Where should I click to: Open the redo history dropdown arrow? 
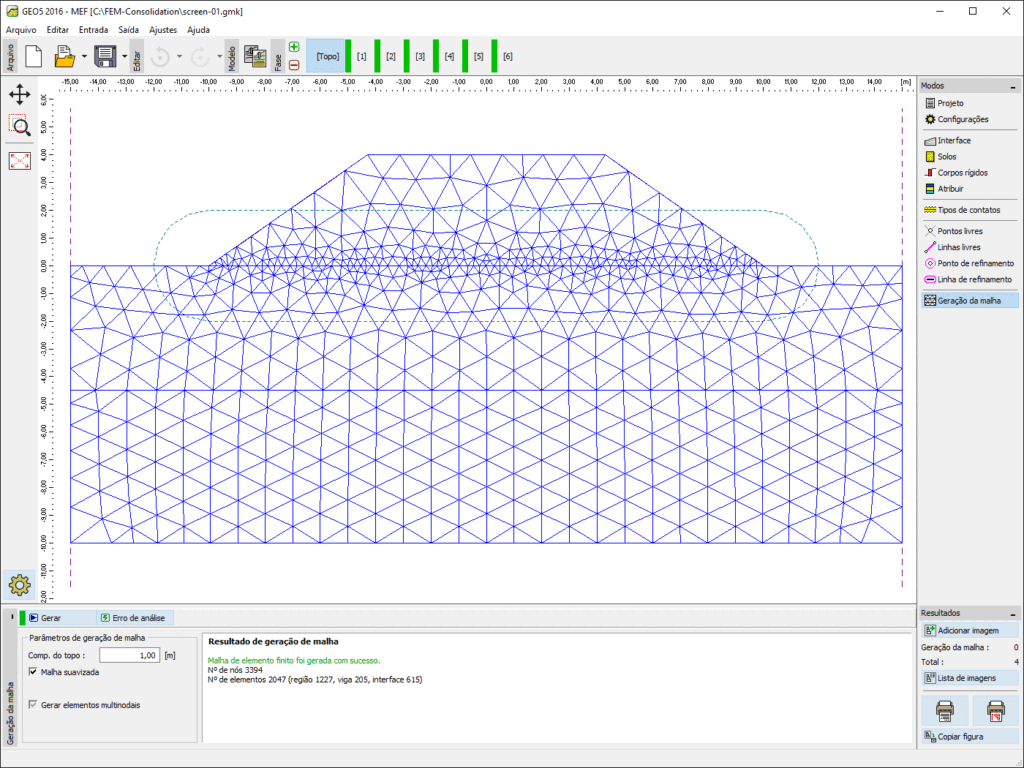click(x=219, y=56)
